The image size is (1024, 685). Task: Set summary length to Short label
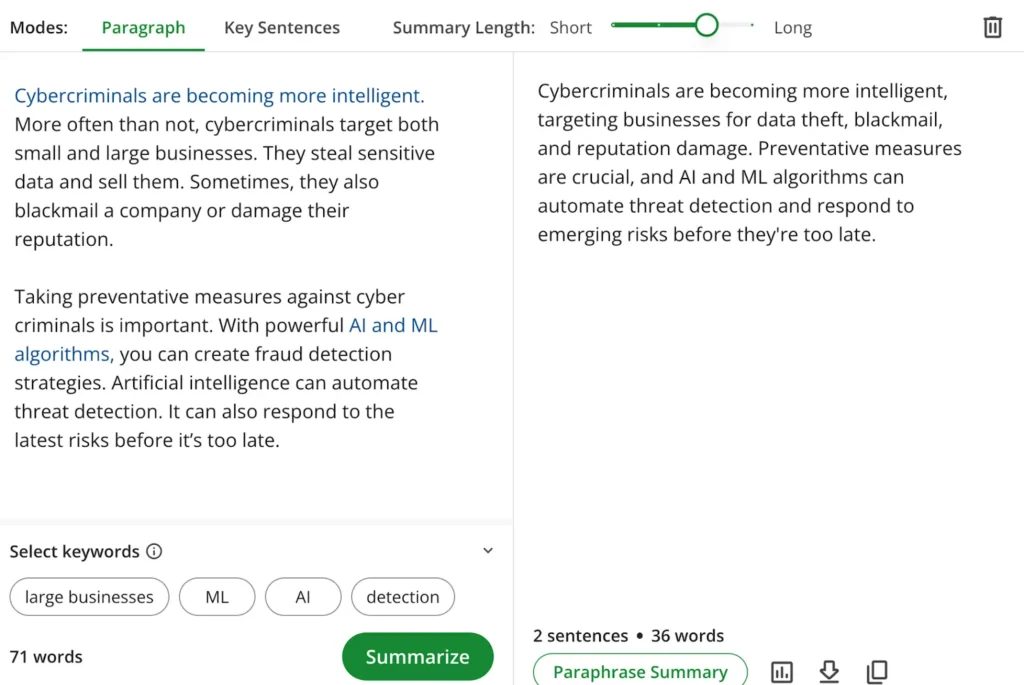click(x=570, y=27)
